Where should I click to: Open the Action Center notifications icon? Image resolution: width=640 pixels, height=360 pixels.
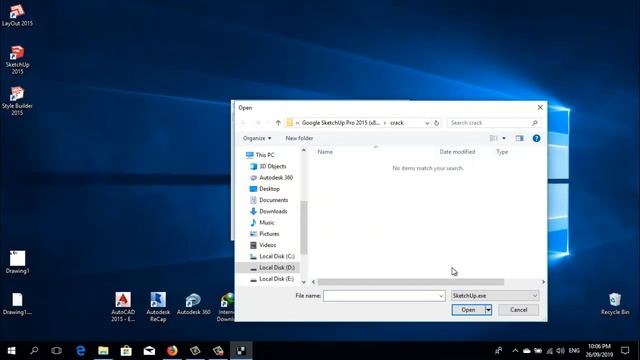click(x=625, y=351)
